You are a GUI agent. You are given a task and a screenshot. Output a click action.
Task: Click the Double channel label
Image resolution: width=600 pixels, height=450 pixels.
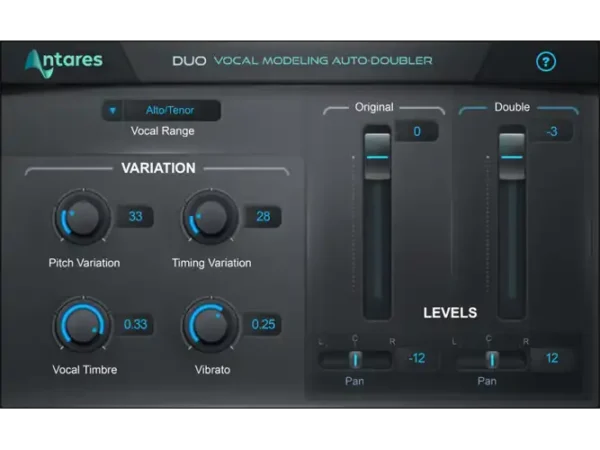pyautogui.click(x=512, y=107)
